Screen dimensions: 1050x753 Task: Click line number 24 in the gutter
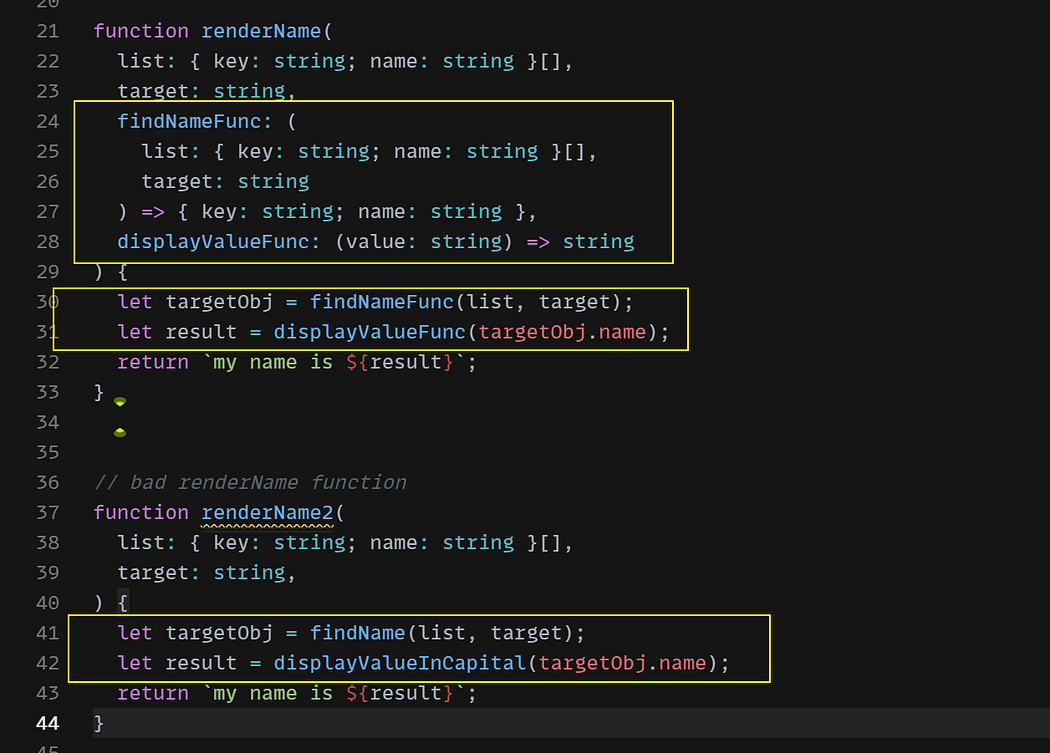click(x=48, y=121)
